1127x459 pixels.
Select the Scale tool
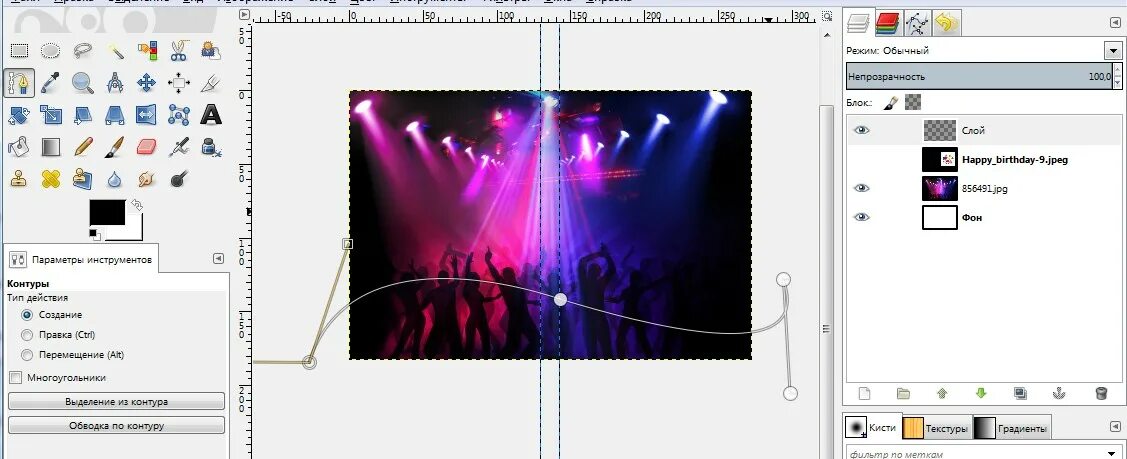(x=50, y=115)
